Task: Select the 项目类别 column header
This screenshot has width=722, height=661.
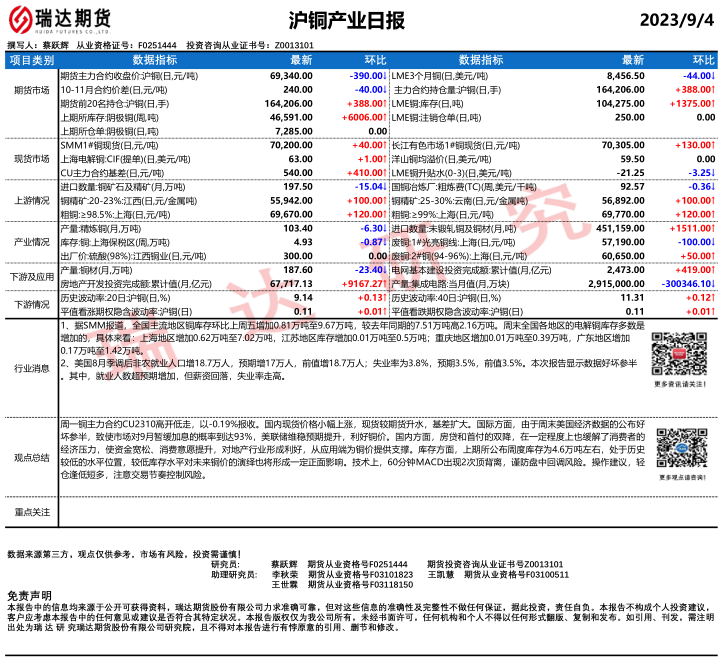Action: pyautogui.click(x=31, y=61)
